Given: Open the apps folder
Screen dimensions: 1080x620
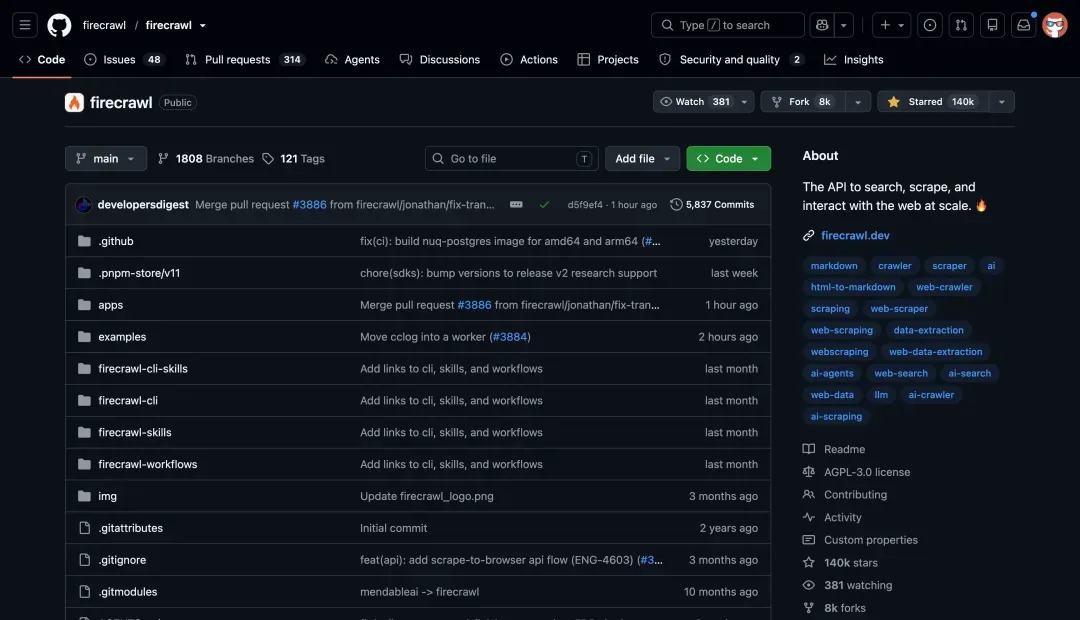Looking at the screenshot, I should click(x=110, y=305).
